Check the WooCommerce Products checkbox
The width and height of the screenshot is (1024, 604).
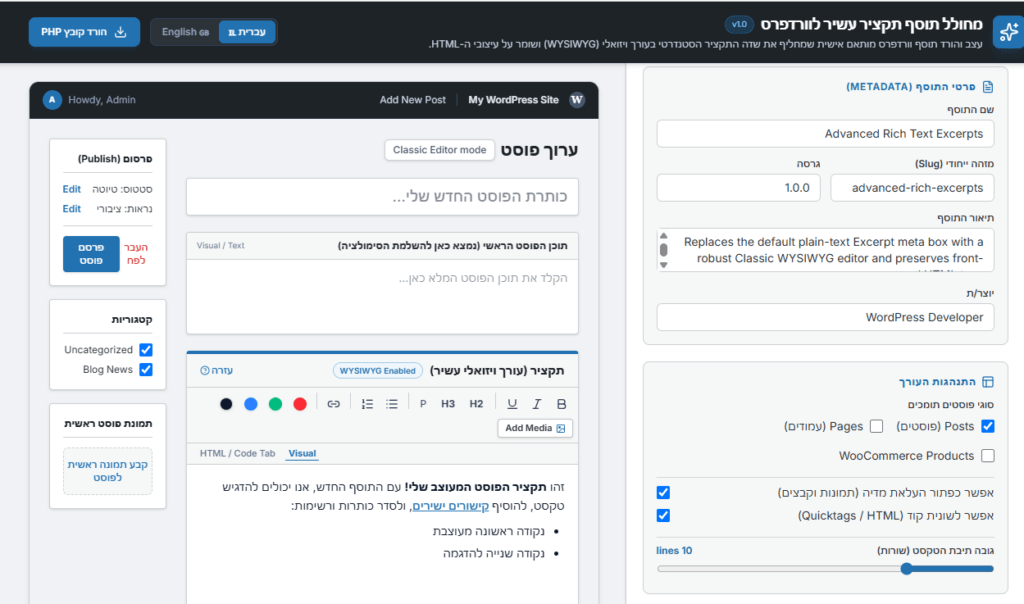pos(988,456)
